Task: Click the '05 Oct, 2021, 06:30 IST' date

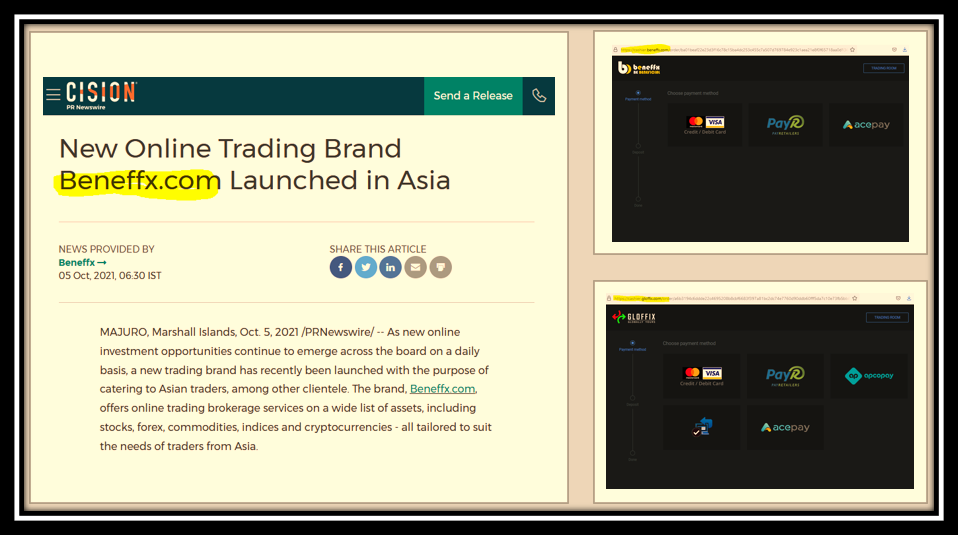Action: (110, 276)
